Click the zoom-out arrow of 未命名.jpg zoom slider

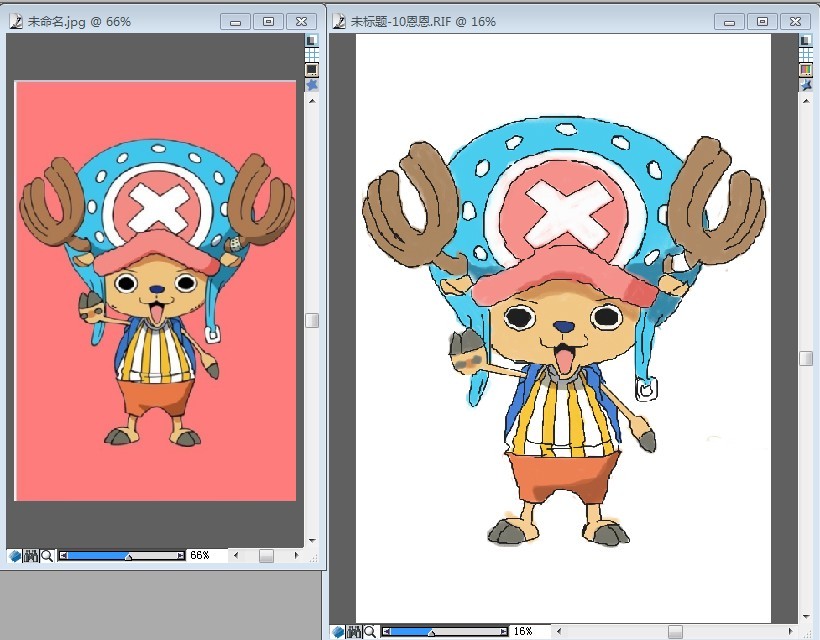(63, 555)
